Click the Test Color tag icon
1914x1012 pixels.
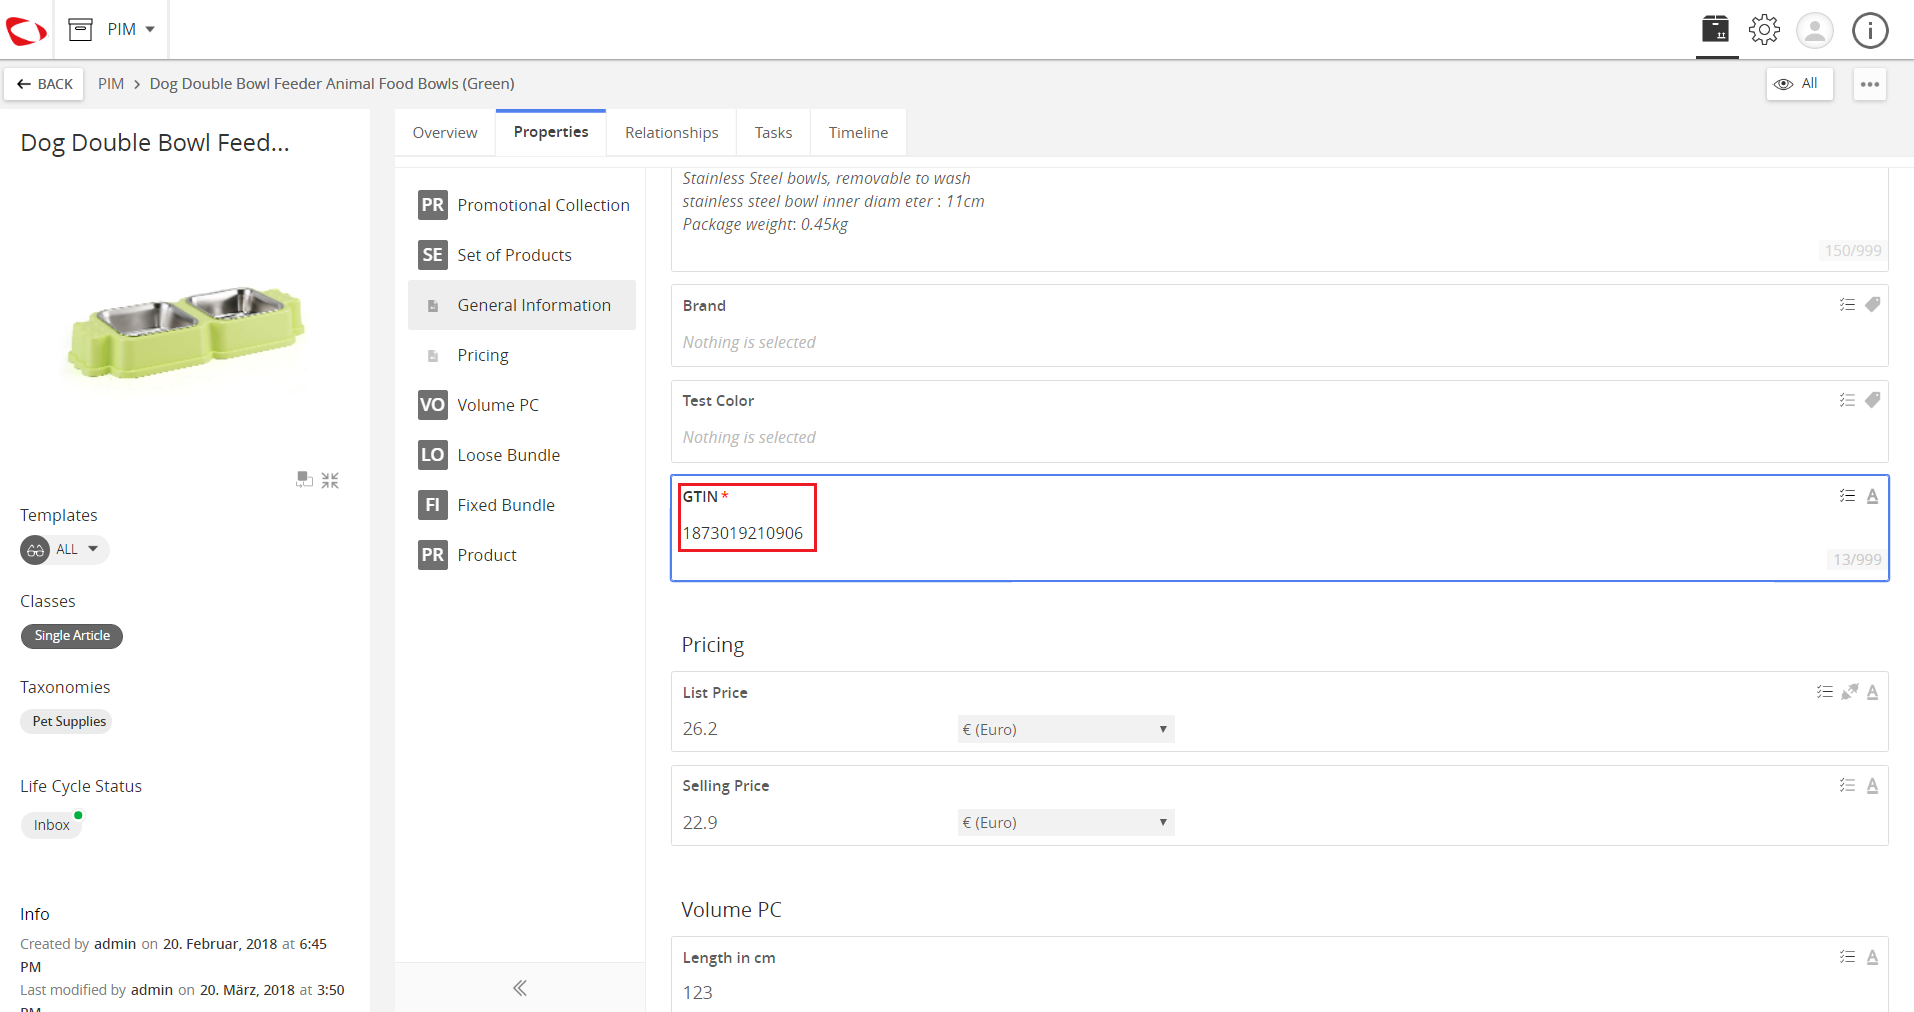click(1872, 400)
